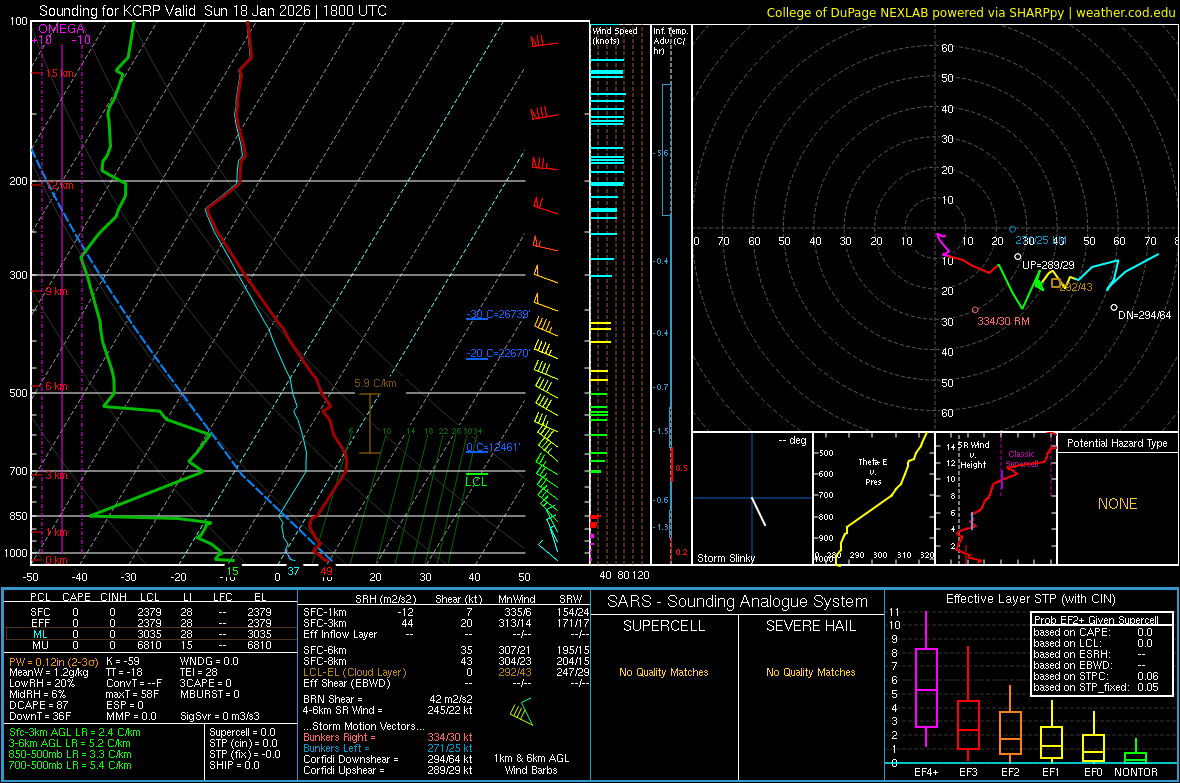The height and width of the screenshot is (783, 1180).
Task: Click the NONE hazard type text
Action: [x=1118, y=504]
